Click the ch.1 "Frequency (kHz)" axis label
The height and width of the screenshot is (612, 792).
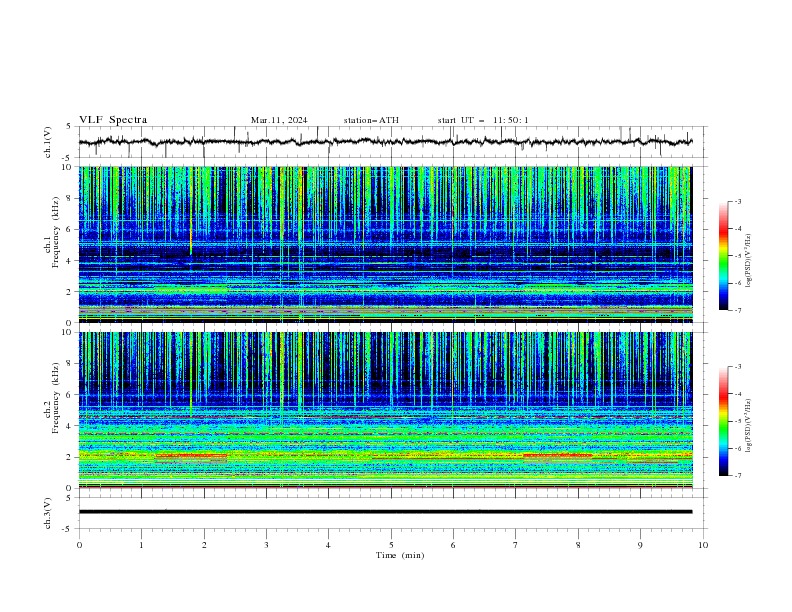(55, 233)
